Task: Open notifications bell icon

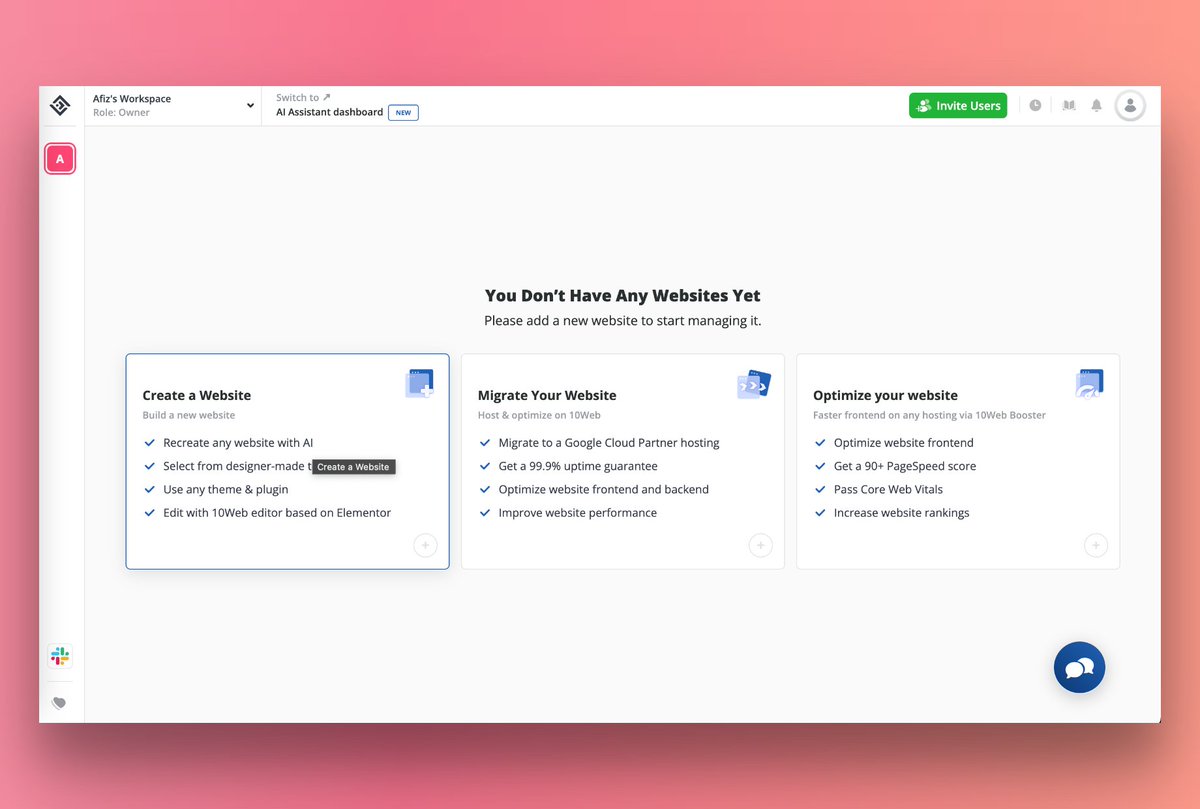Action: [x=1097, y=105]
